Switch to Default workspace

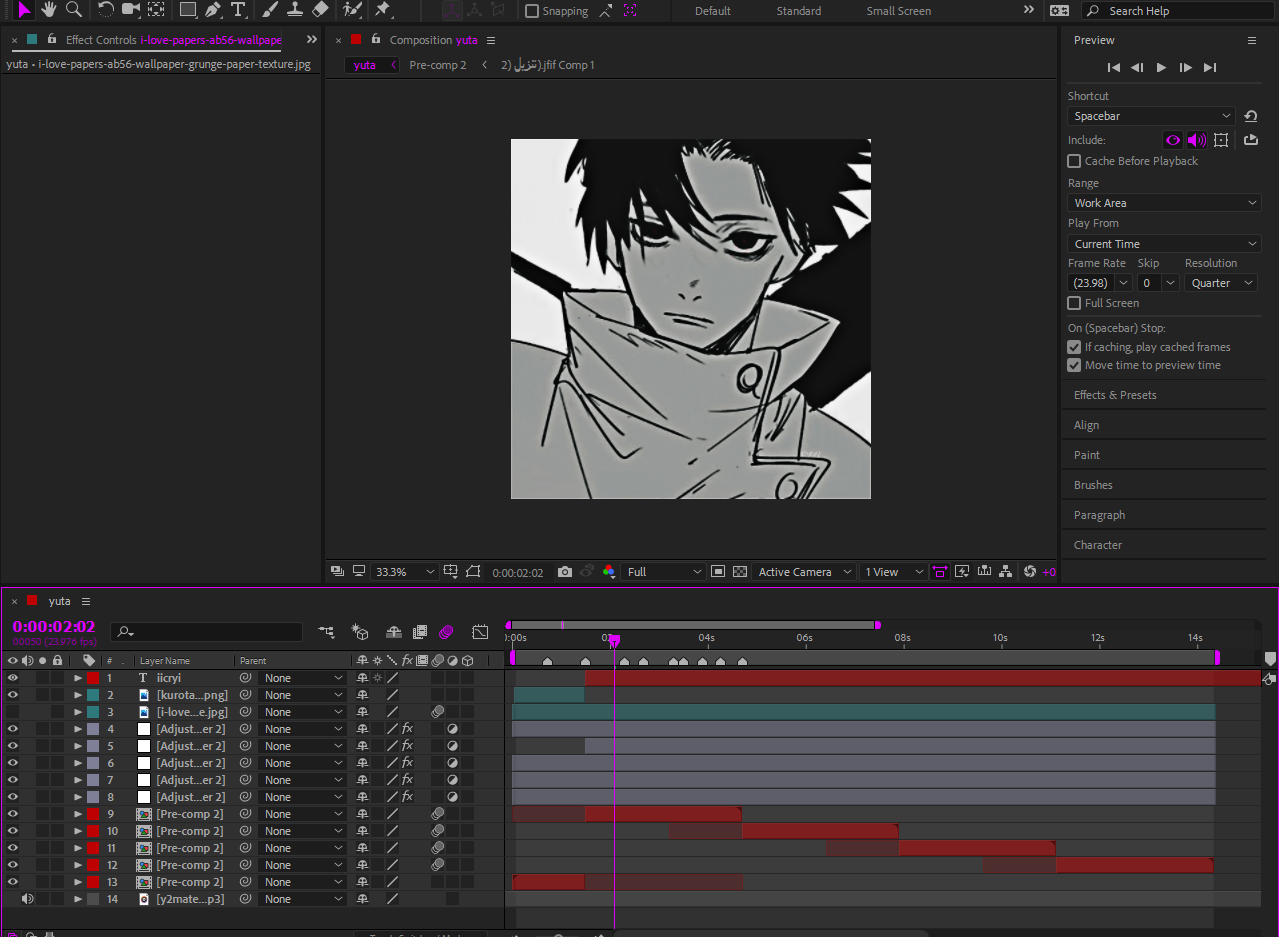(713, 11)
